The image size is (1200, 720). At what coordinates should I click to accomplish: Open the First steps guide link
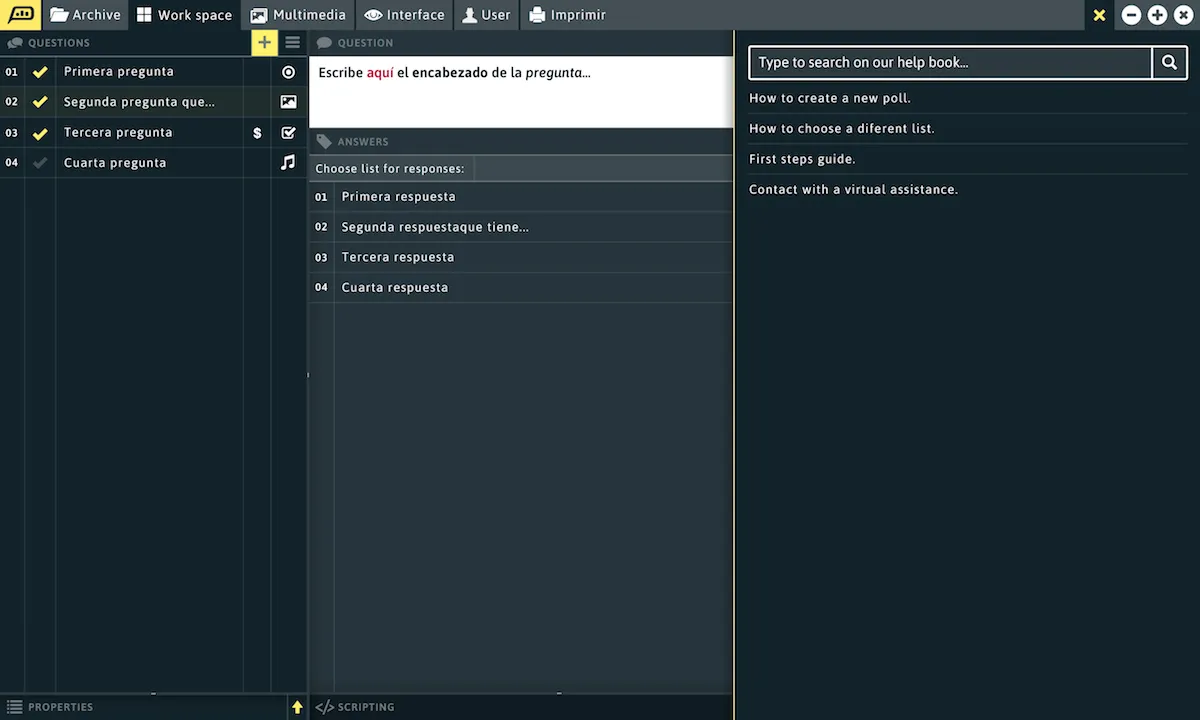(802, 159)
